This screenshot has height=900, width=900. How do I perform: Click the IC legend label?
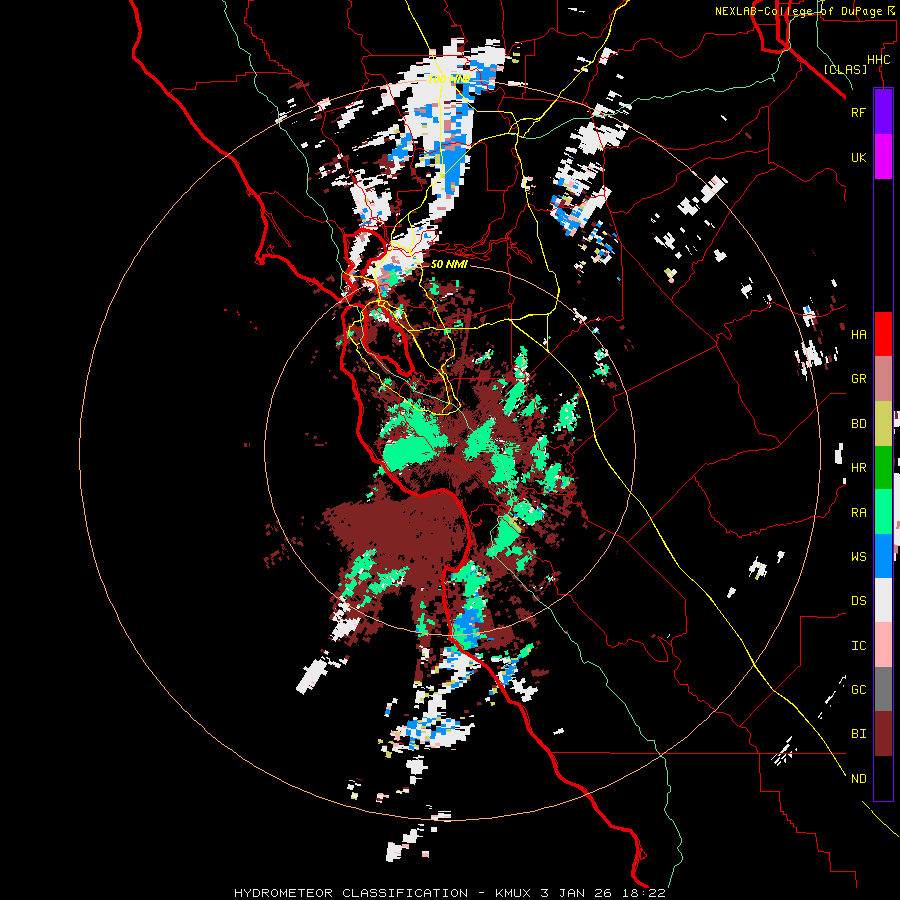tap(858, 646)
